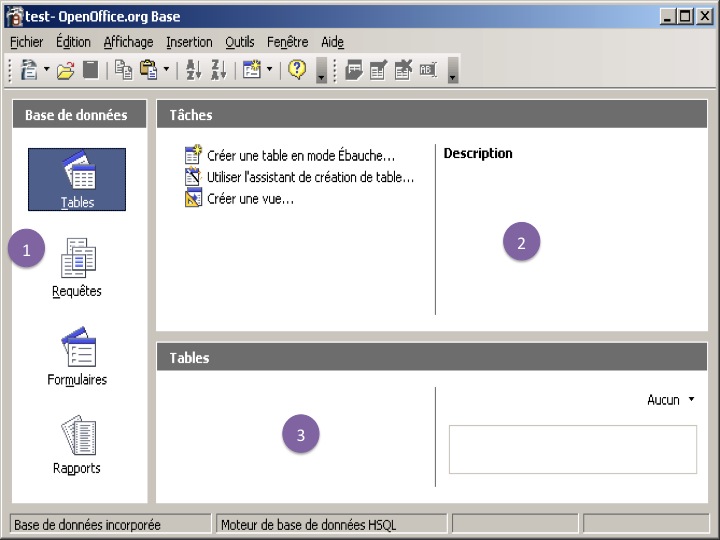Viewport: 720px width, 540px height.
Task: Maximize the OpenOffice Base window
Action: click(x=685, y=17)
